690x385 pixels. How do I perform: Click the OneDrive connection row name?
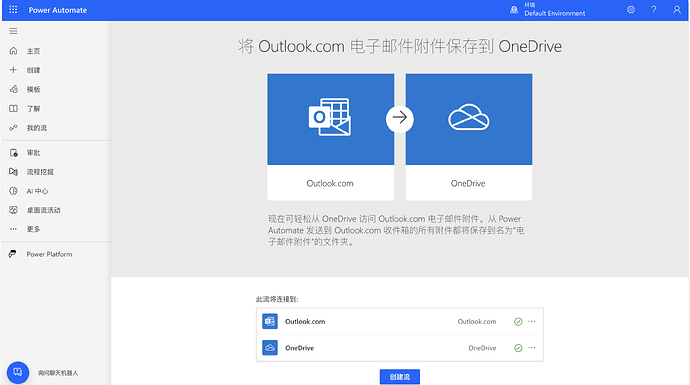click(299, 348)
